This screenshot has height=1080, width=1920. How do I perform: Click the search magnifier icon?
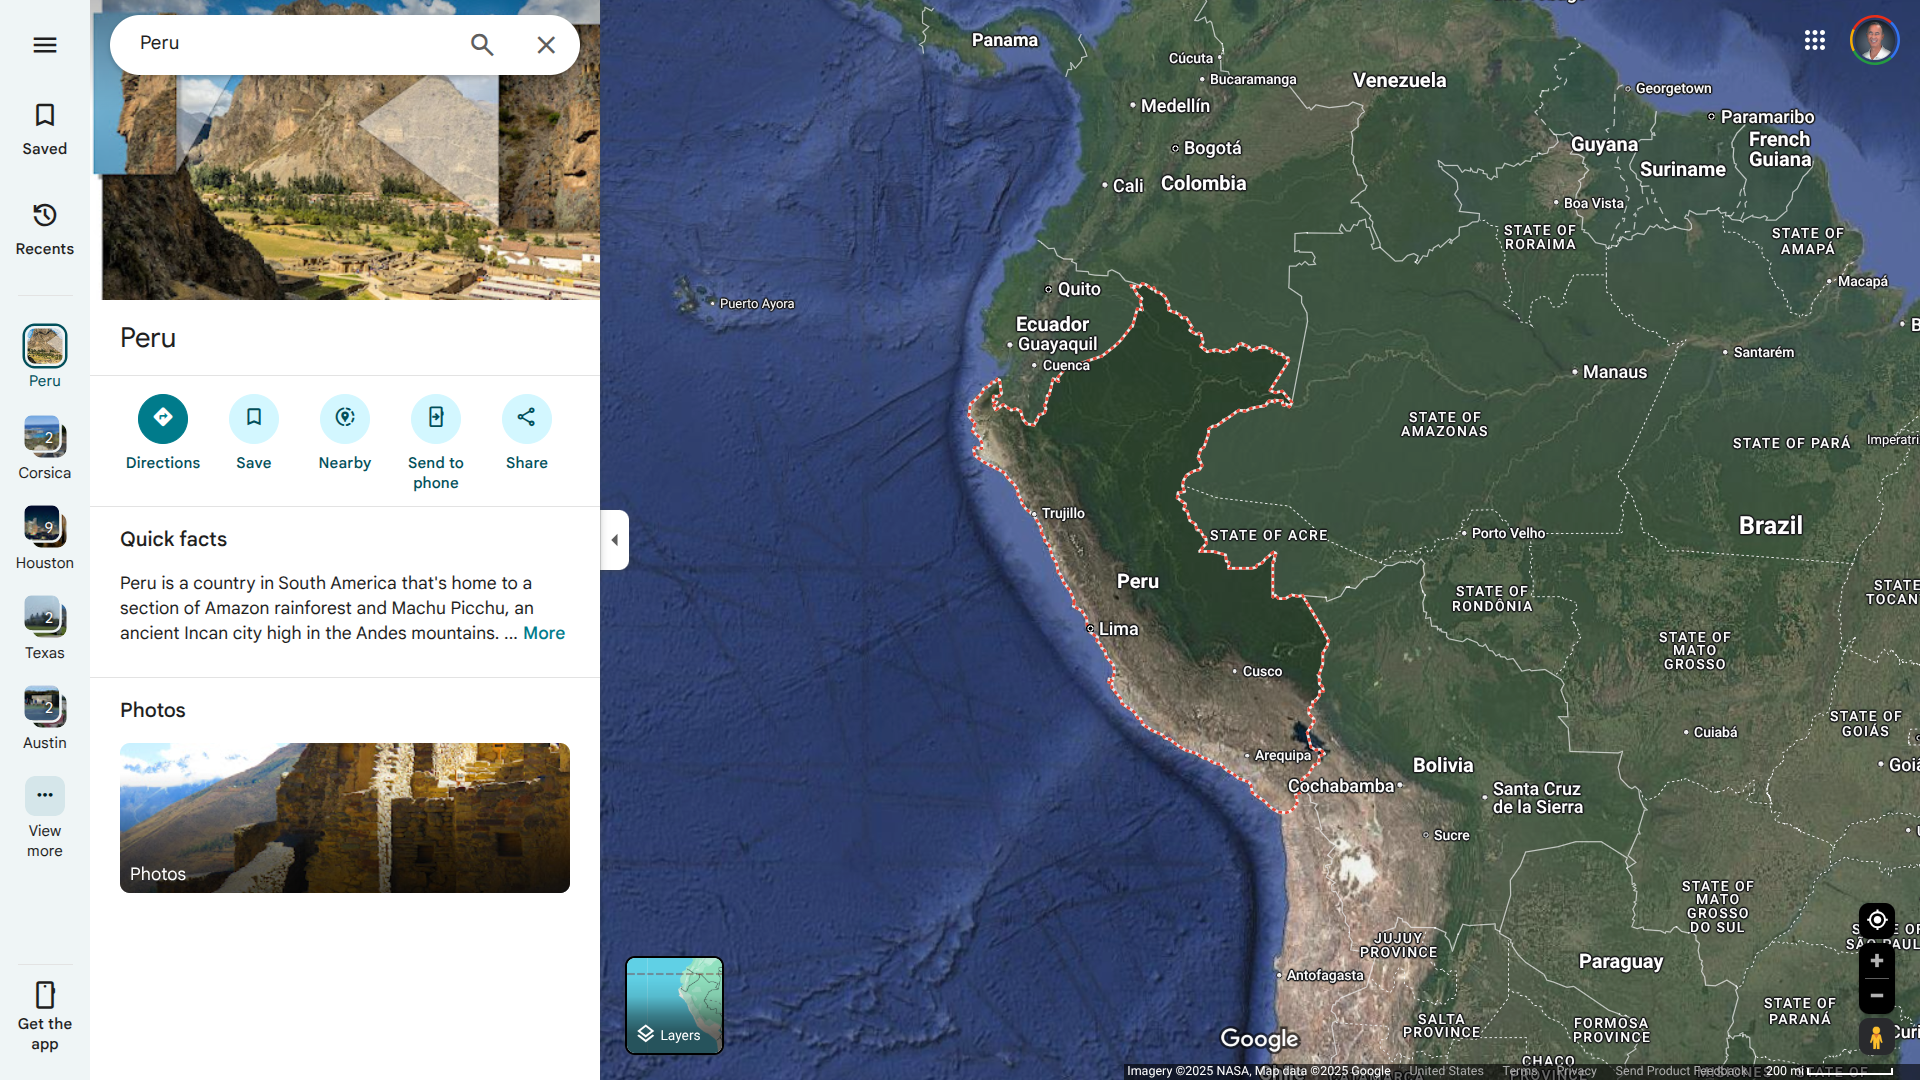pos(482,45)
